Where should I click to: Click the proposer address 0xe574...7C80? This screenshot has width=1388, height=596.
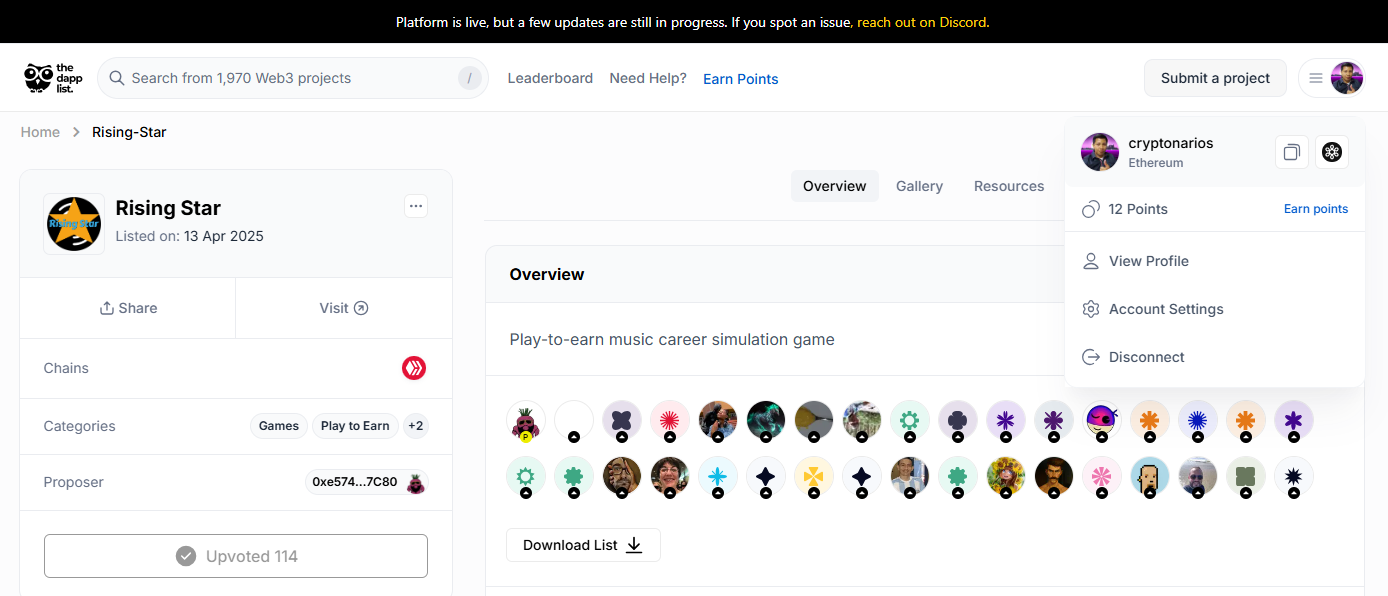pyautogui.click(x=355, y=482)
